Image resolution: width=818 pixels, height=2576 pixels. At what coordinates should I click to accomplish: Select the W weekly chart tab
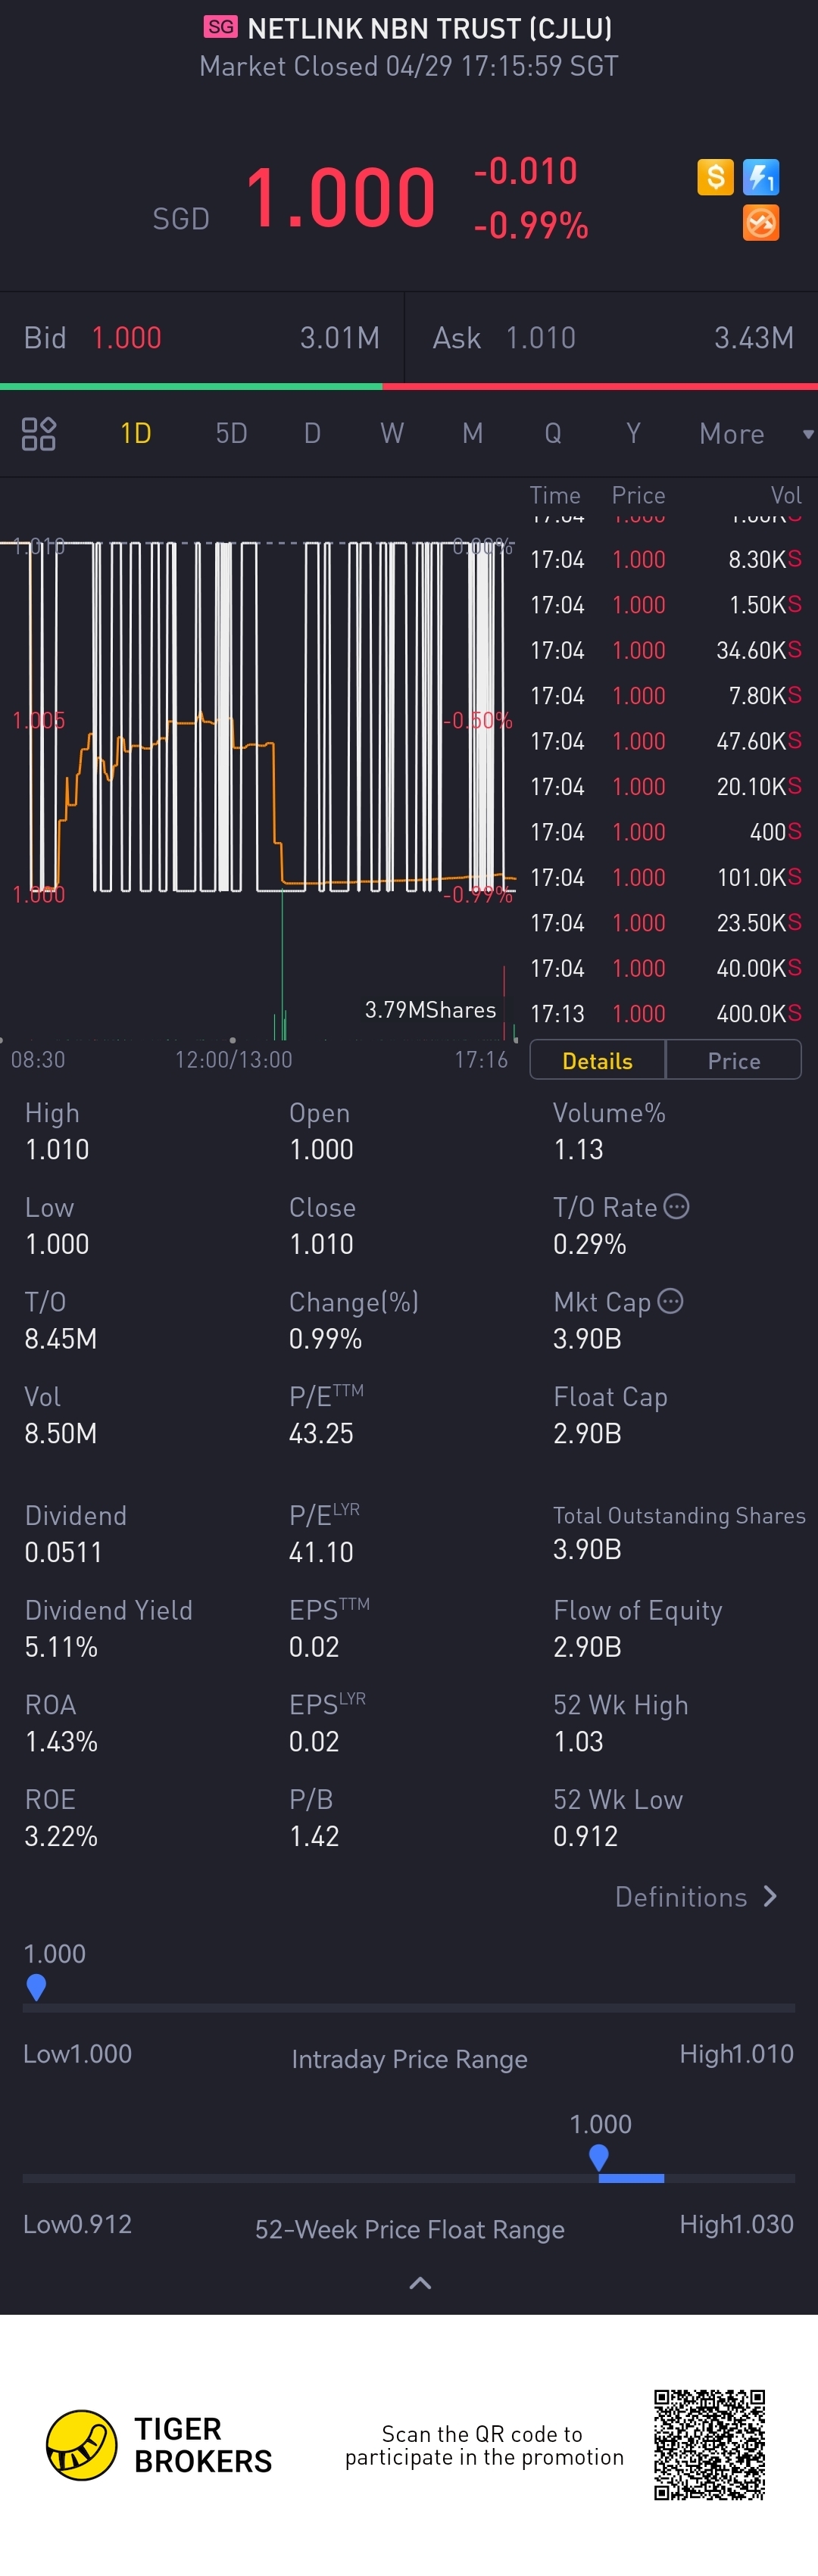[x=392, y=433]
